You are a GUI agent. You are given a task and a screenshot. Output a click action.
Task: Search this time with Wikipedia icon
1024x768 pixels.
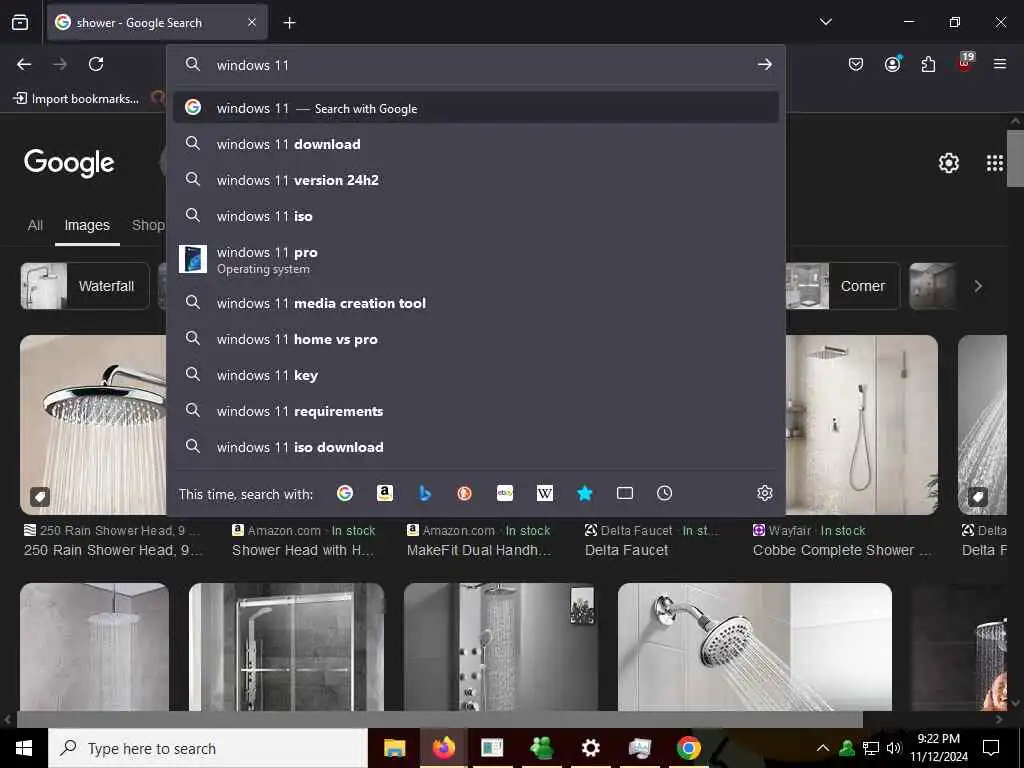point(545,493)
